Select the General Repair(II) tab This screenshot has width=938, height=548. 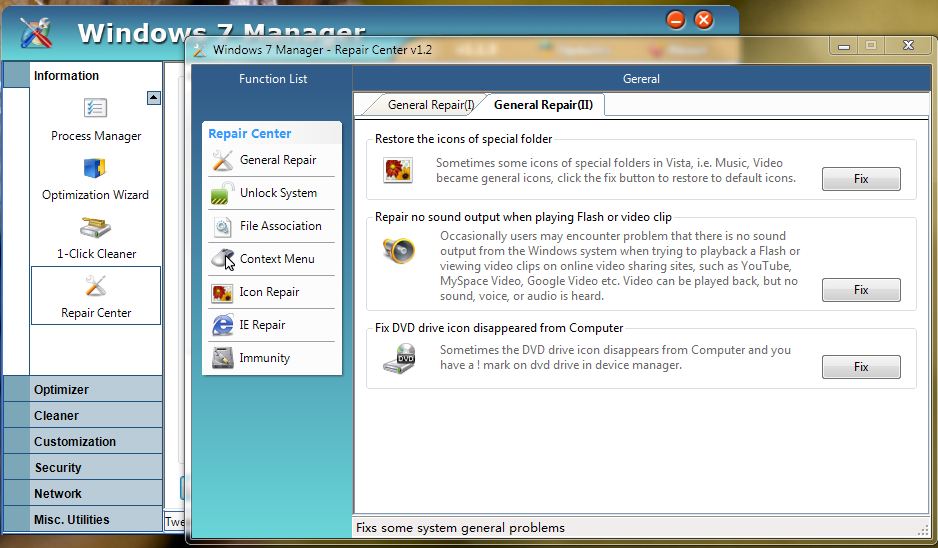543,105
